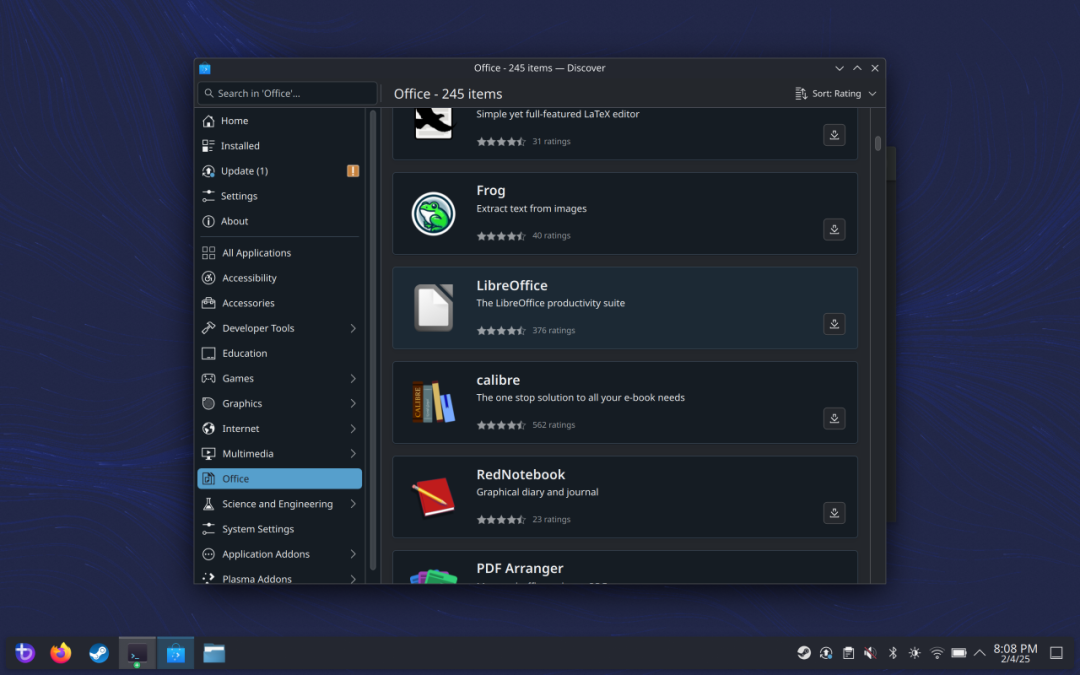The image size is (1080, 675).
Task: Click the show desktop button
Action: point(1056,652)
